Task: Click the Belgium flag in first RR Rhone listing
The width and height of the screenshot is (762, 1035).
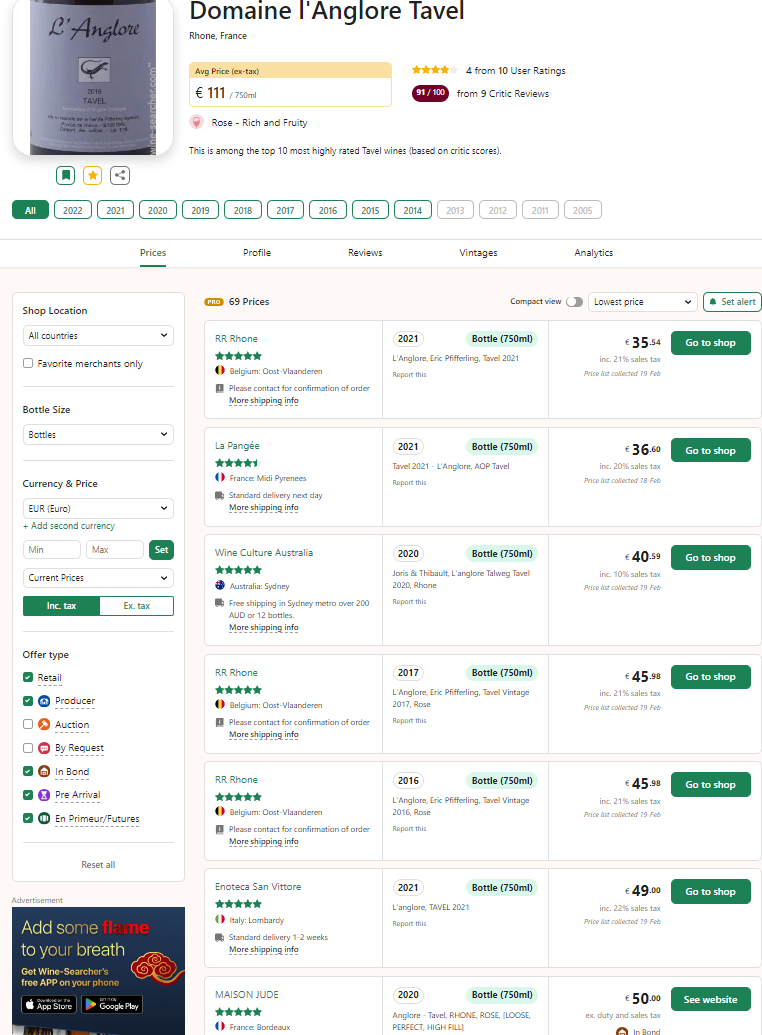Action: 220,370
